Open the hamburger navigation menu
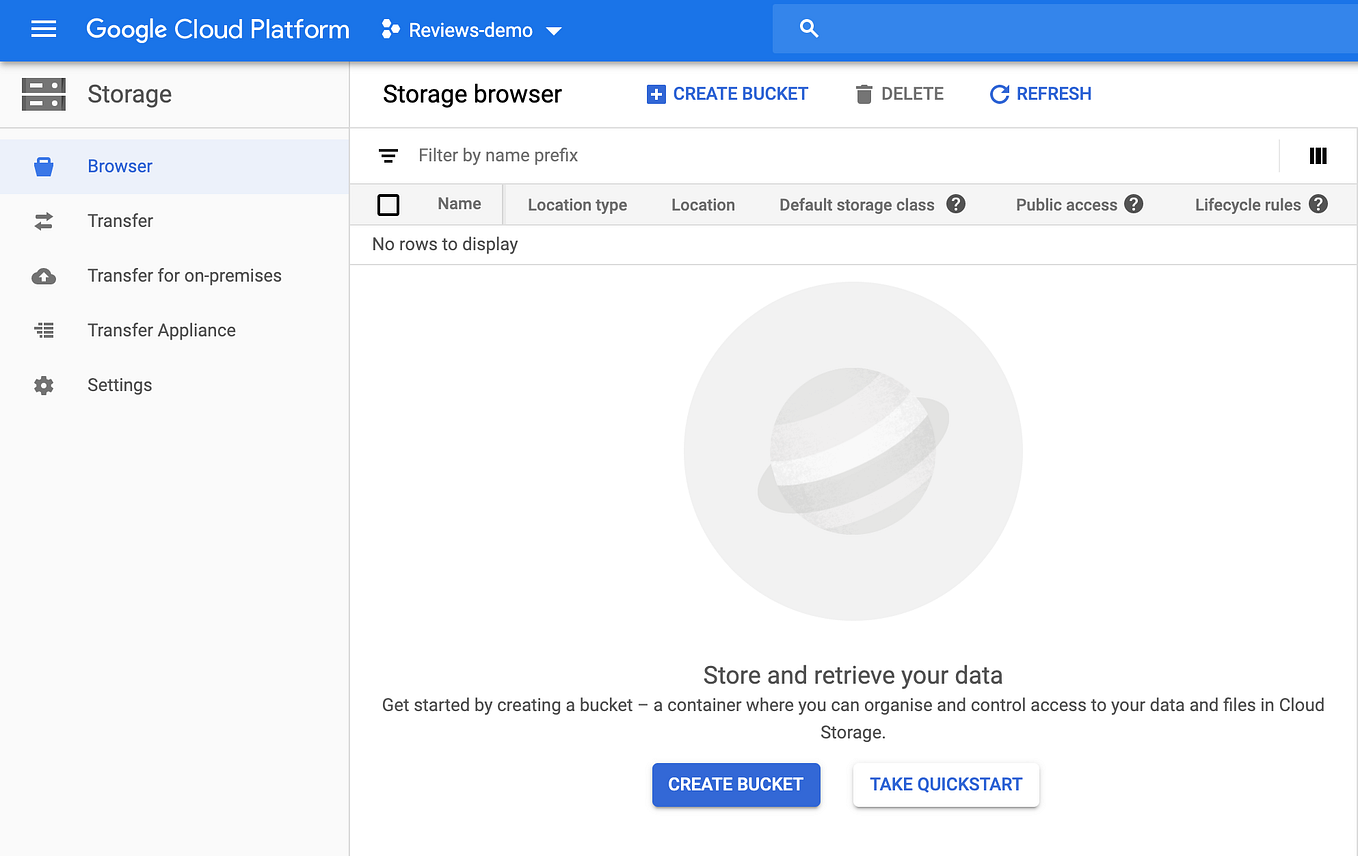 pos(44,30)
